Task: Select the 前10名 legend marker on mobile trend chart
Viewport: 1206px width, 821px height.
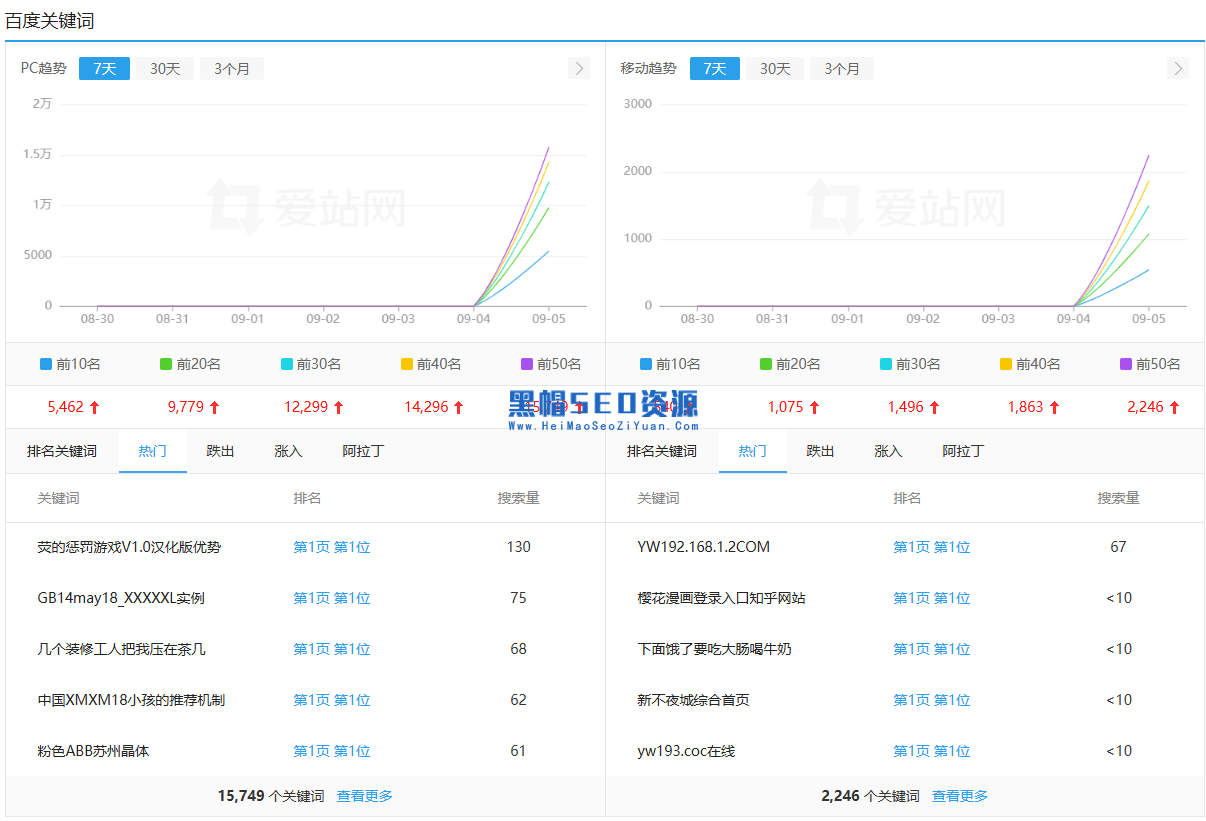Action: 648,363
